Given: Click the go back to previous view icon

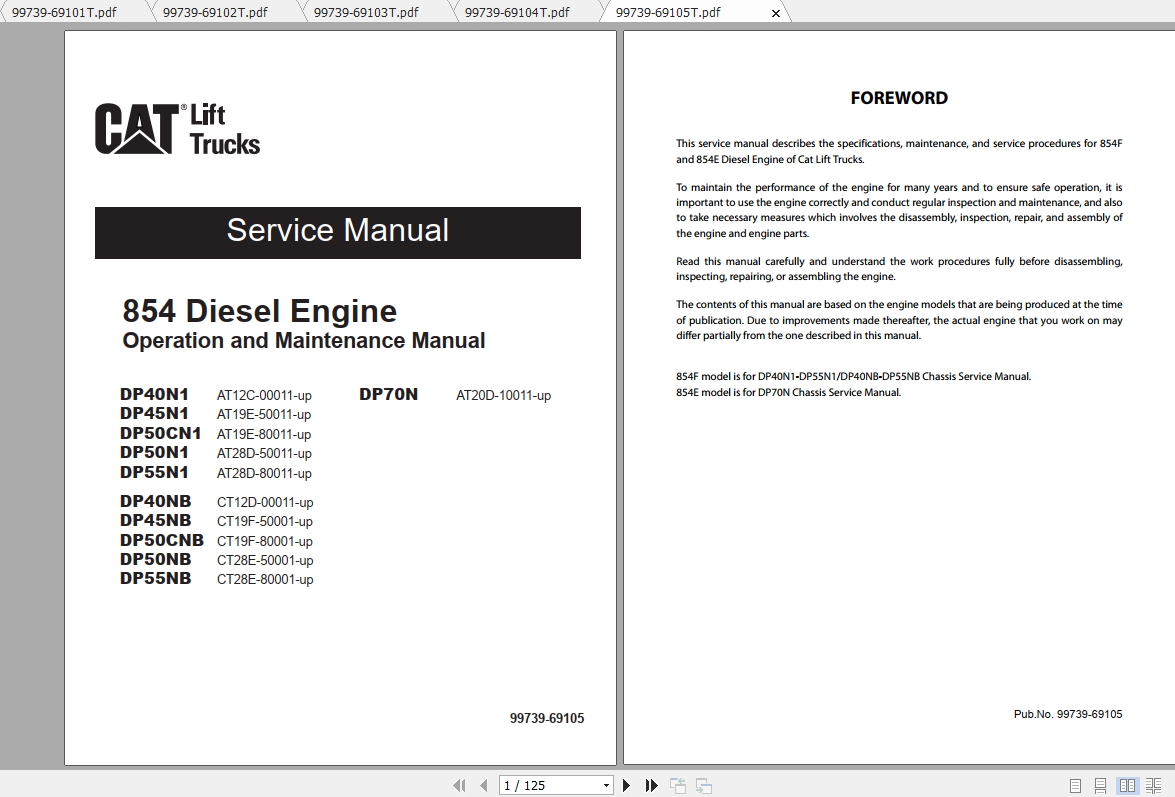Looking at the screenshot, I should [x=676, y=785].
